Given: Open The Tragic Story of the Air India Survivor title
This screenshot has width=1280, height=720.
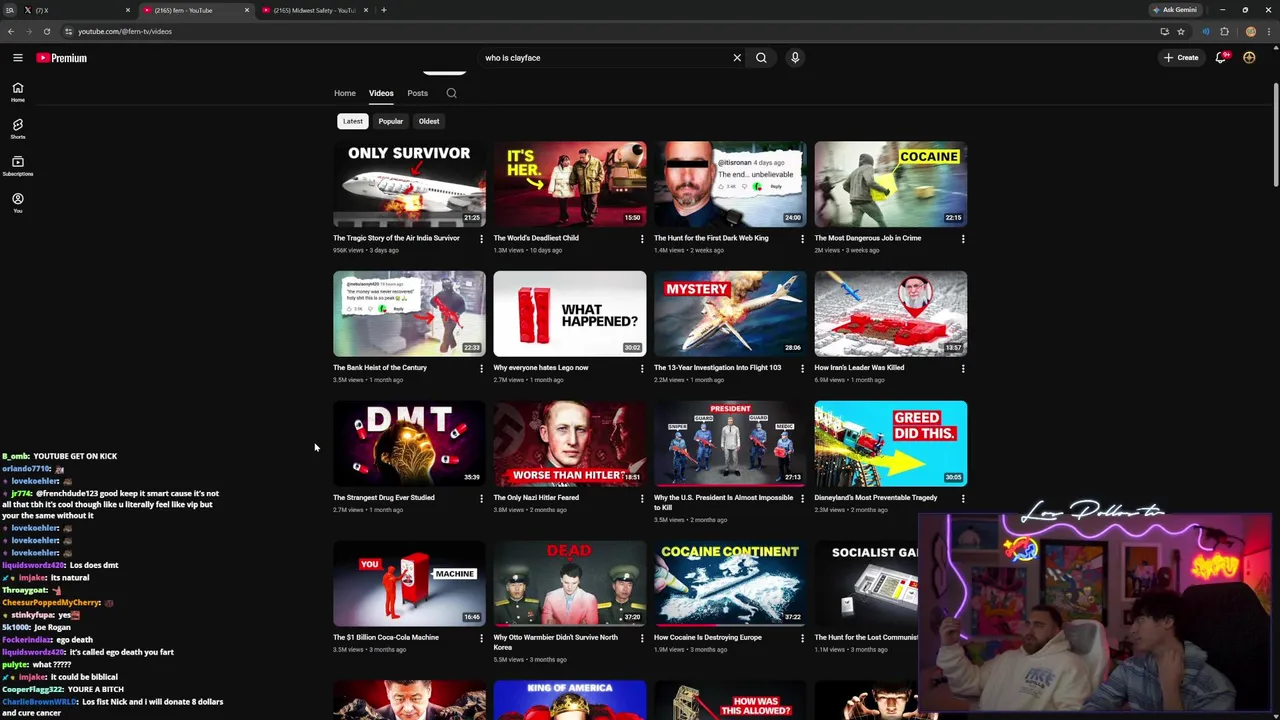Looking at the screenshot, I should pos(396,238).
